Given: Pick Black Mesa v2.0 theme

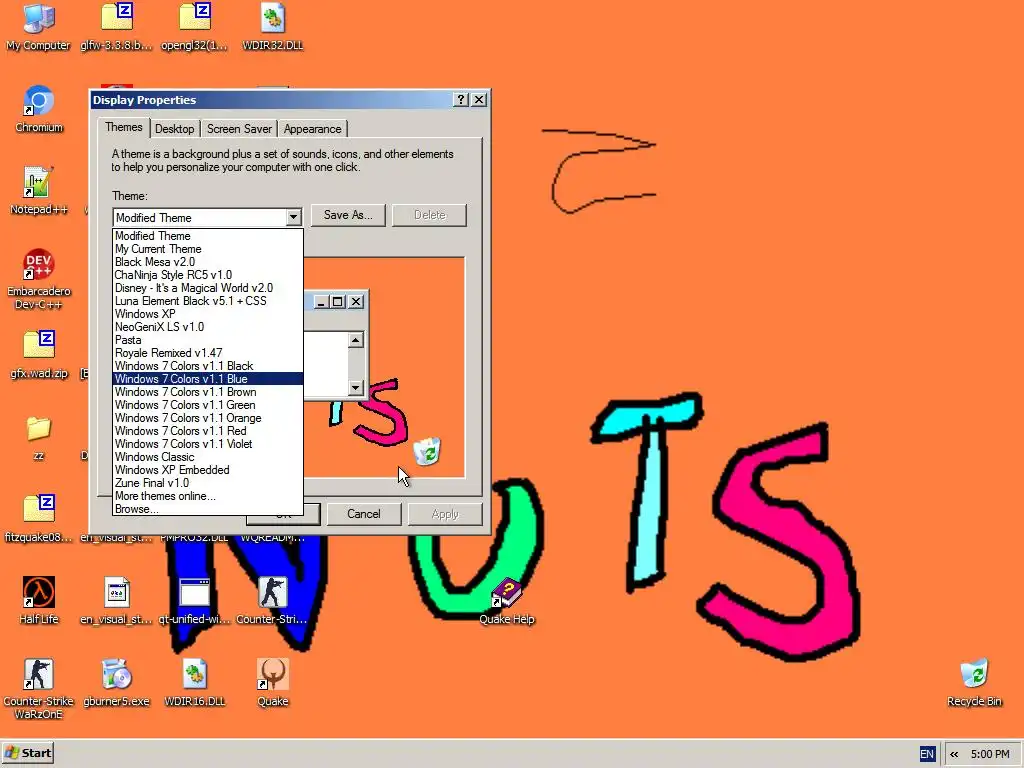Looking at the screenshot, I should coord(208,262).
